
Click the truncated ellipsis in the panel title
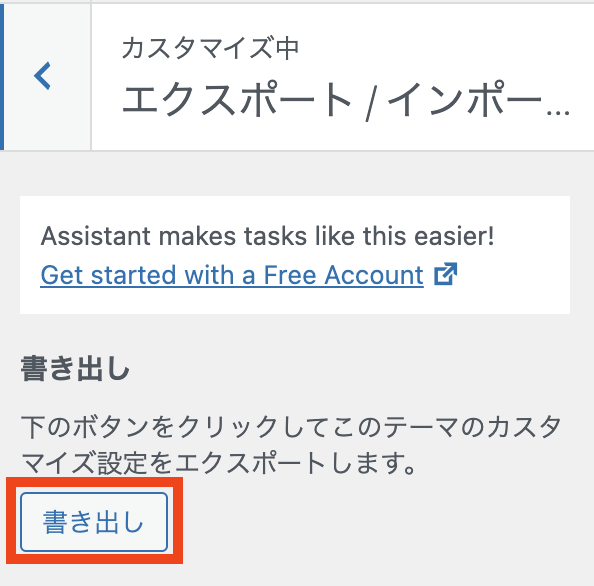point(558,112)
